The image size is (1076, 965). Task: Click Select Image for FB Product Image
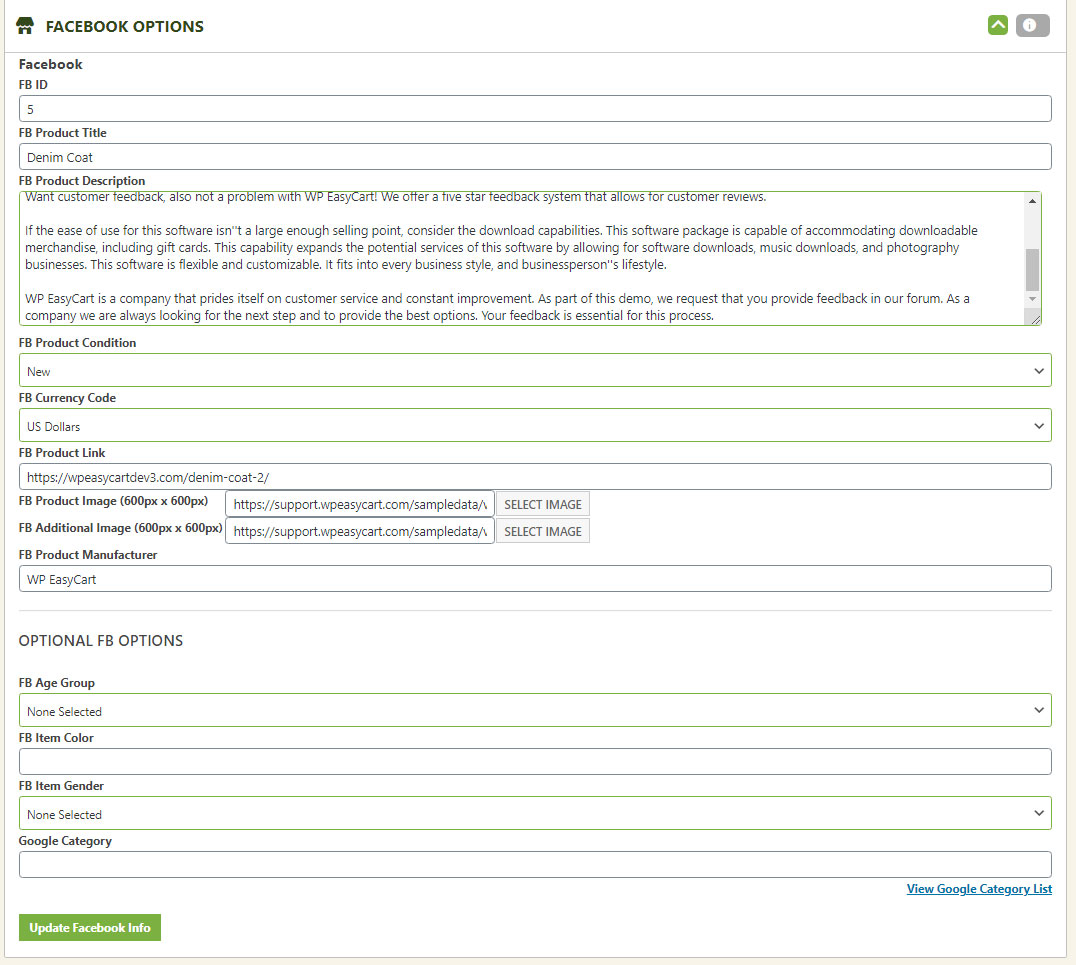tap(543, 504)
